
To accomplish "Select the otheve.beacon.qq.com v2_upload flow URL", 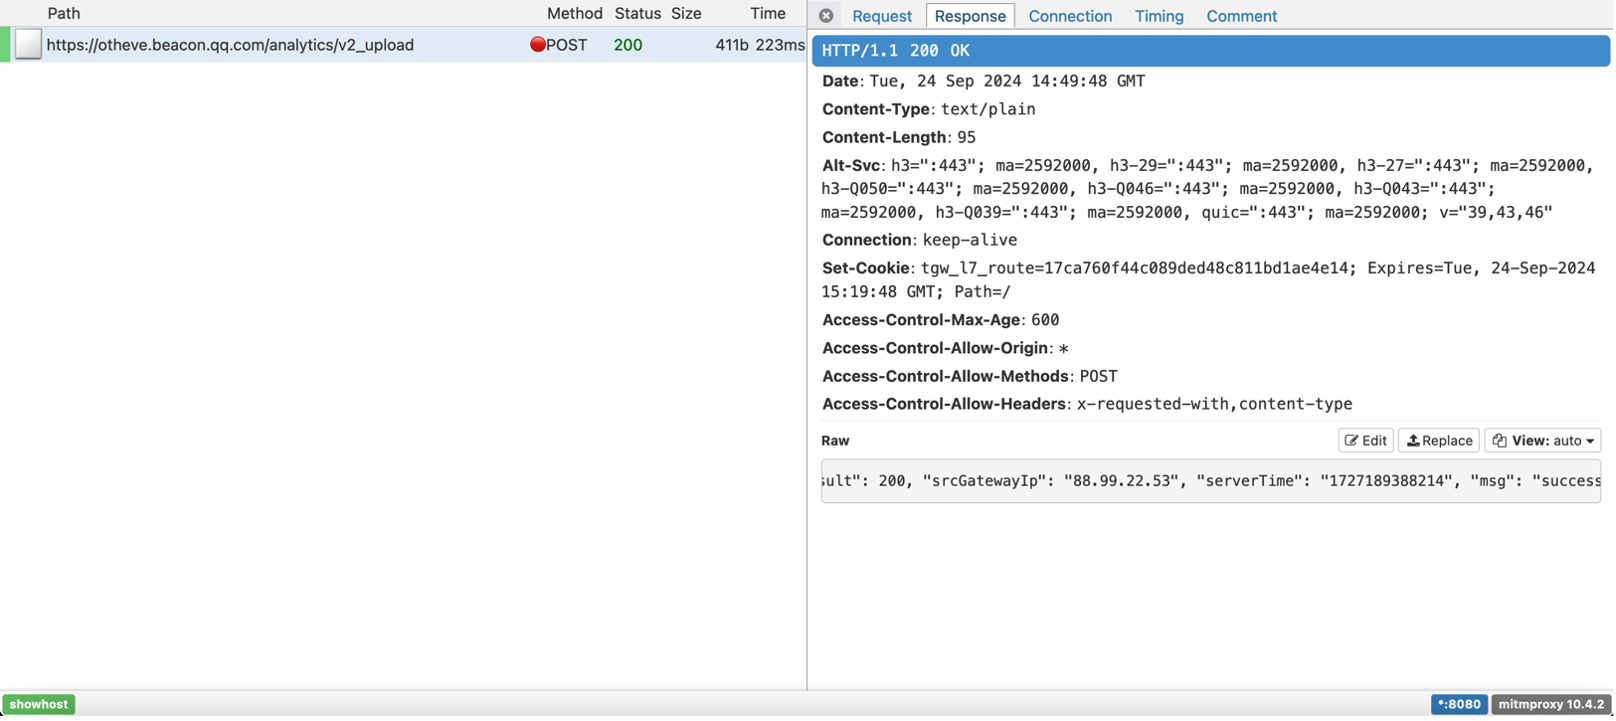I will (230, 45).
